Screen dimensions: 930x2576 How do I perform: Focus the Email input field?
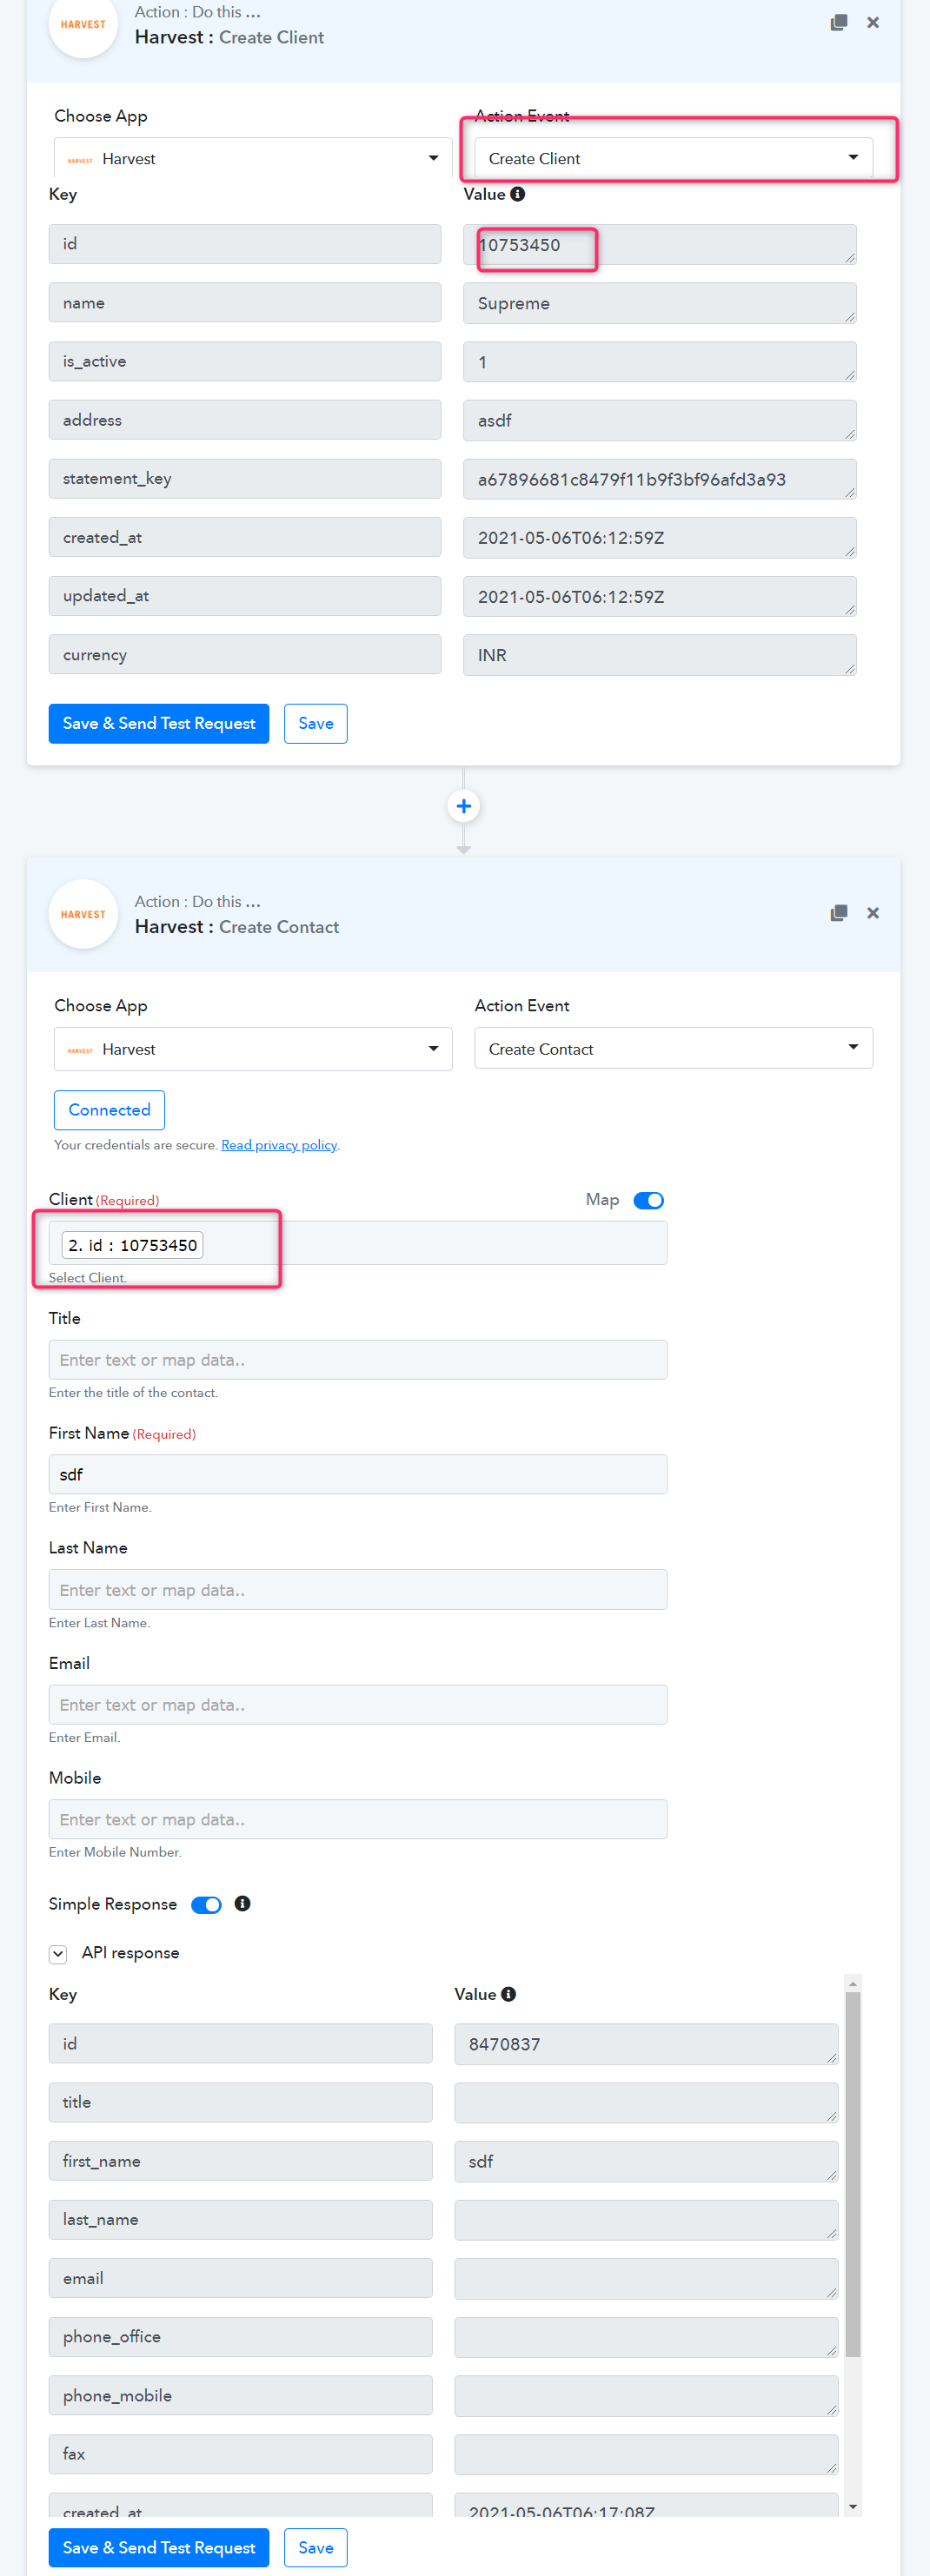pos(358,1705)
